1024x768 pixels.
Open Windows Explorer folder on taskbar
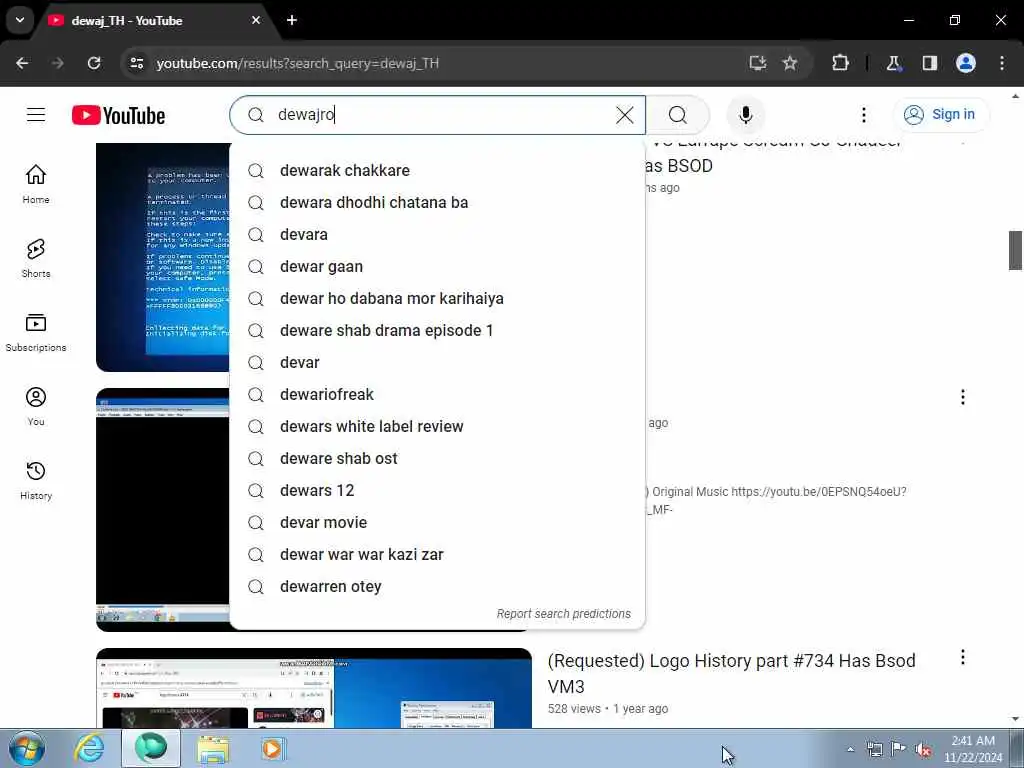coord(214,749)
